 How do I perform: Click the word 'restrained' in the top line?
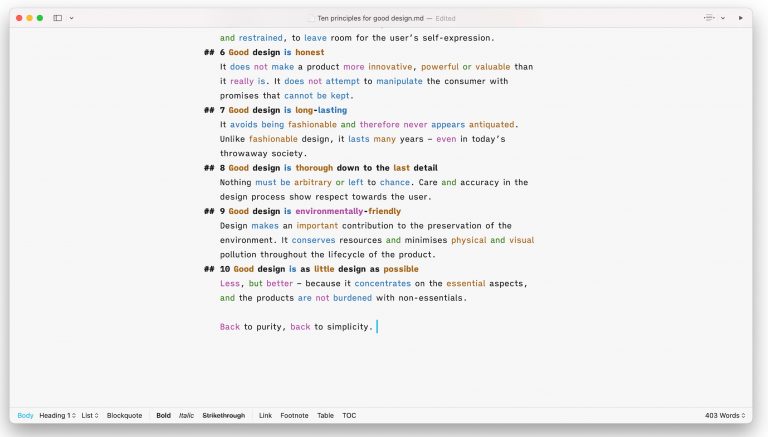pos(261,38)
